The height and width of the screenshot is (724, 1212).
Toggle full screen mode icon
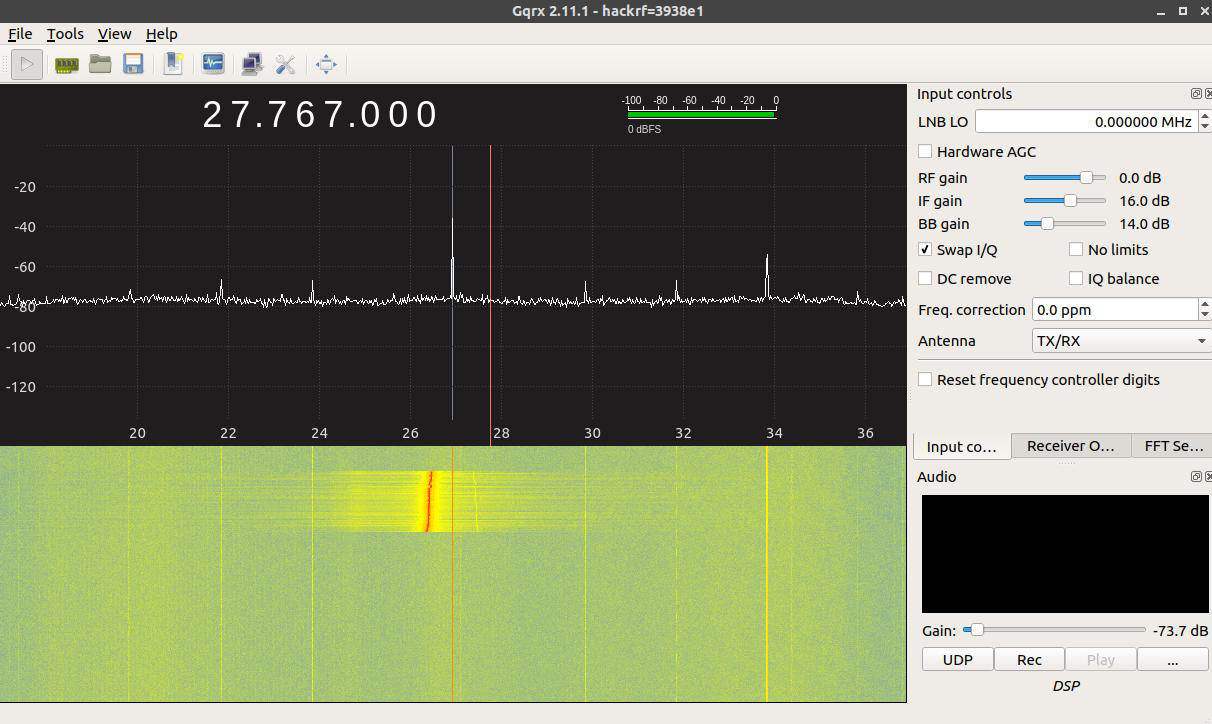326,64
